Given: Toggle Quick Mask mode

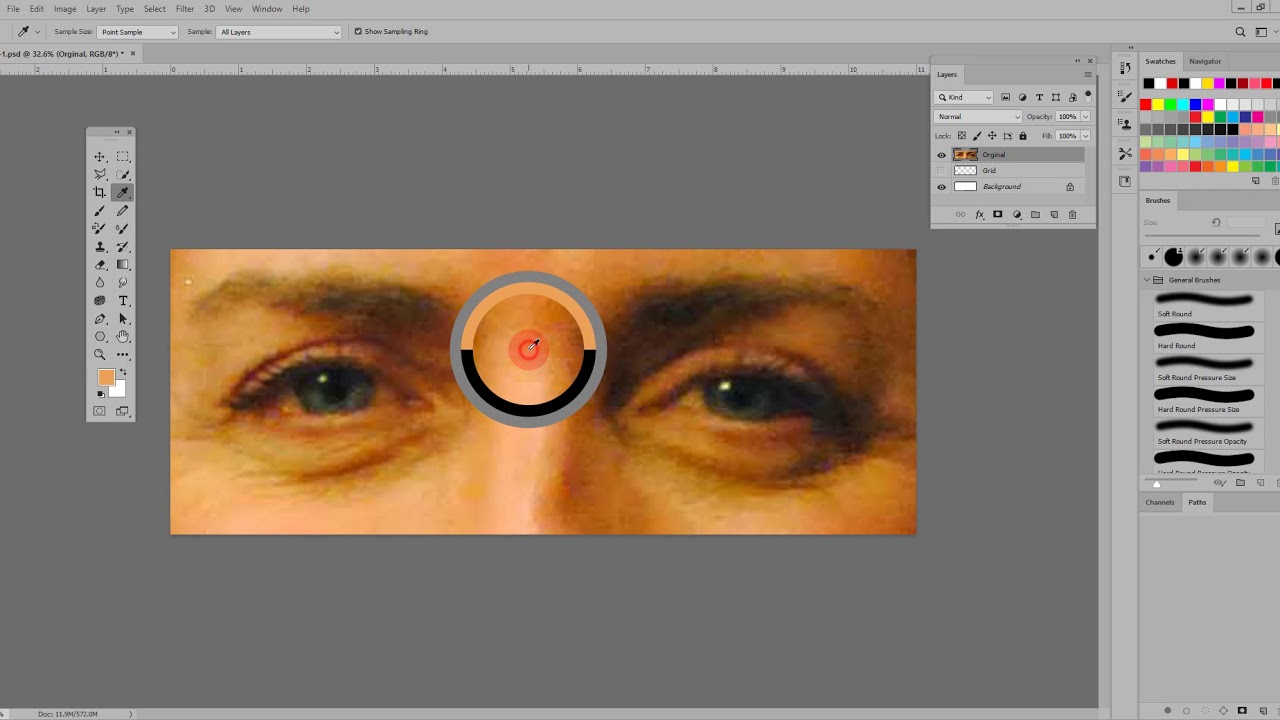Looking at the screenshot, I should [x=100, y=411].
